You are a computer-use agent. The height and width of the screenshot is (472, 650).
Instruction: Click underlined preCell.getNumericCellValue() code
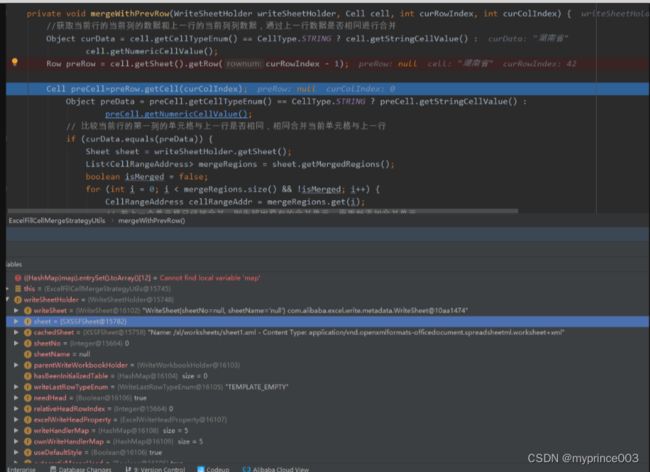coord(176,114)
